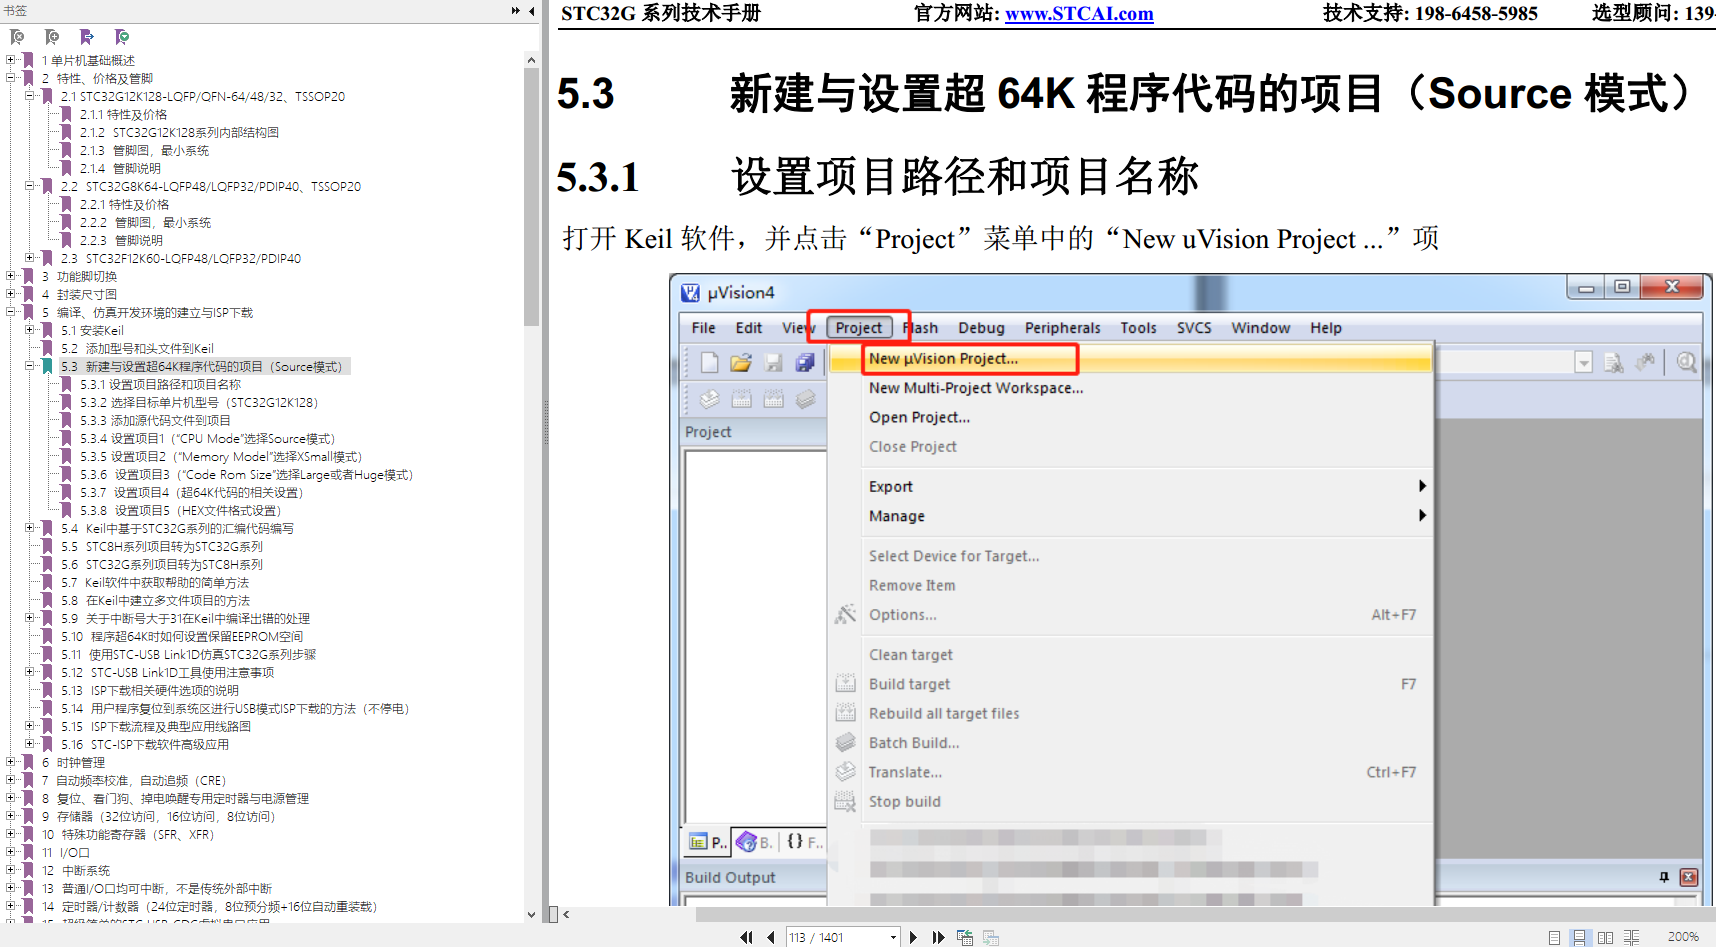Jump to the last page
The image size is (1716, 947).
click(x=938, y=937)
